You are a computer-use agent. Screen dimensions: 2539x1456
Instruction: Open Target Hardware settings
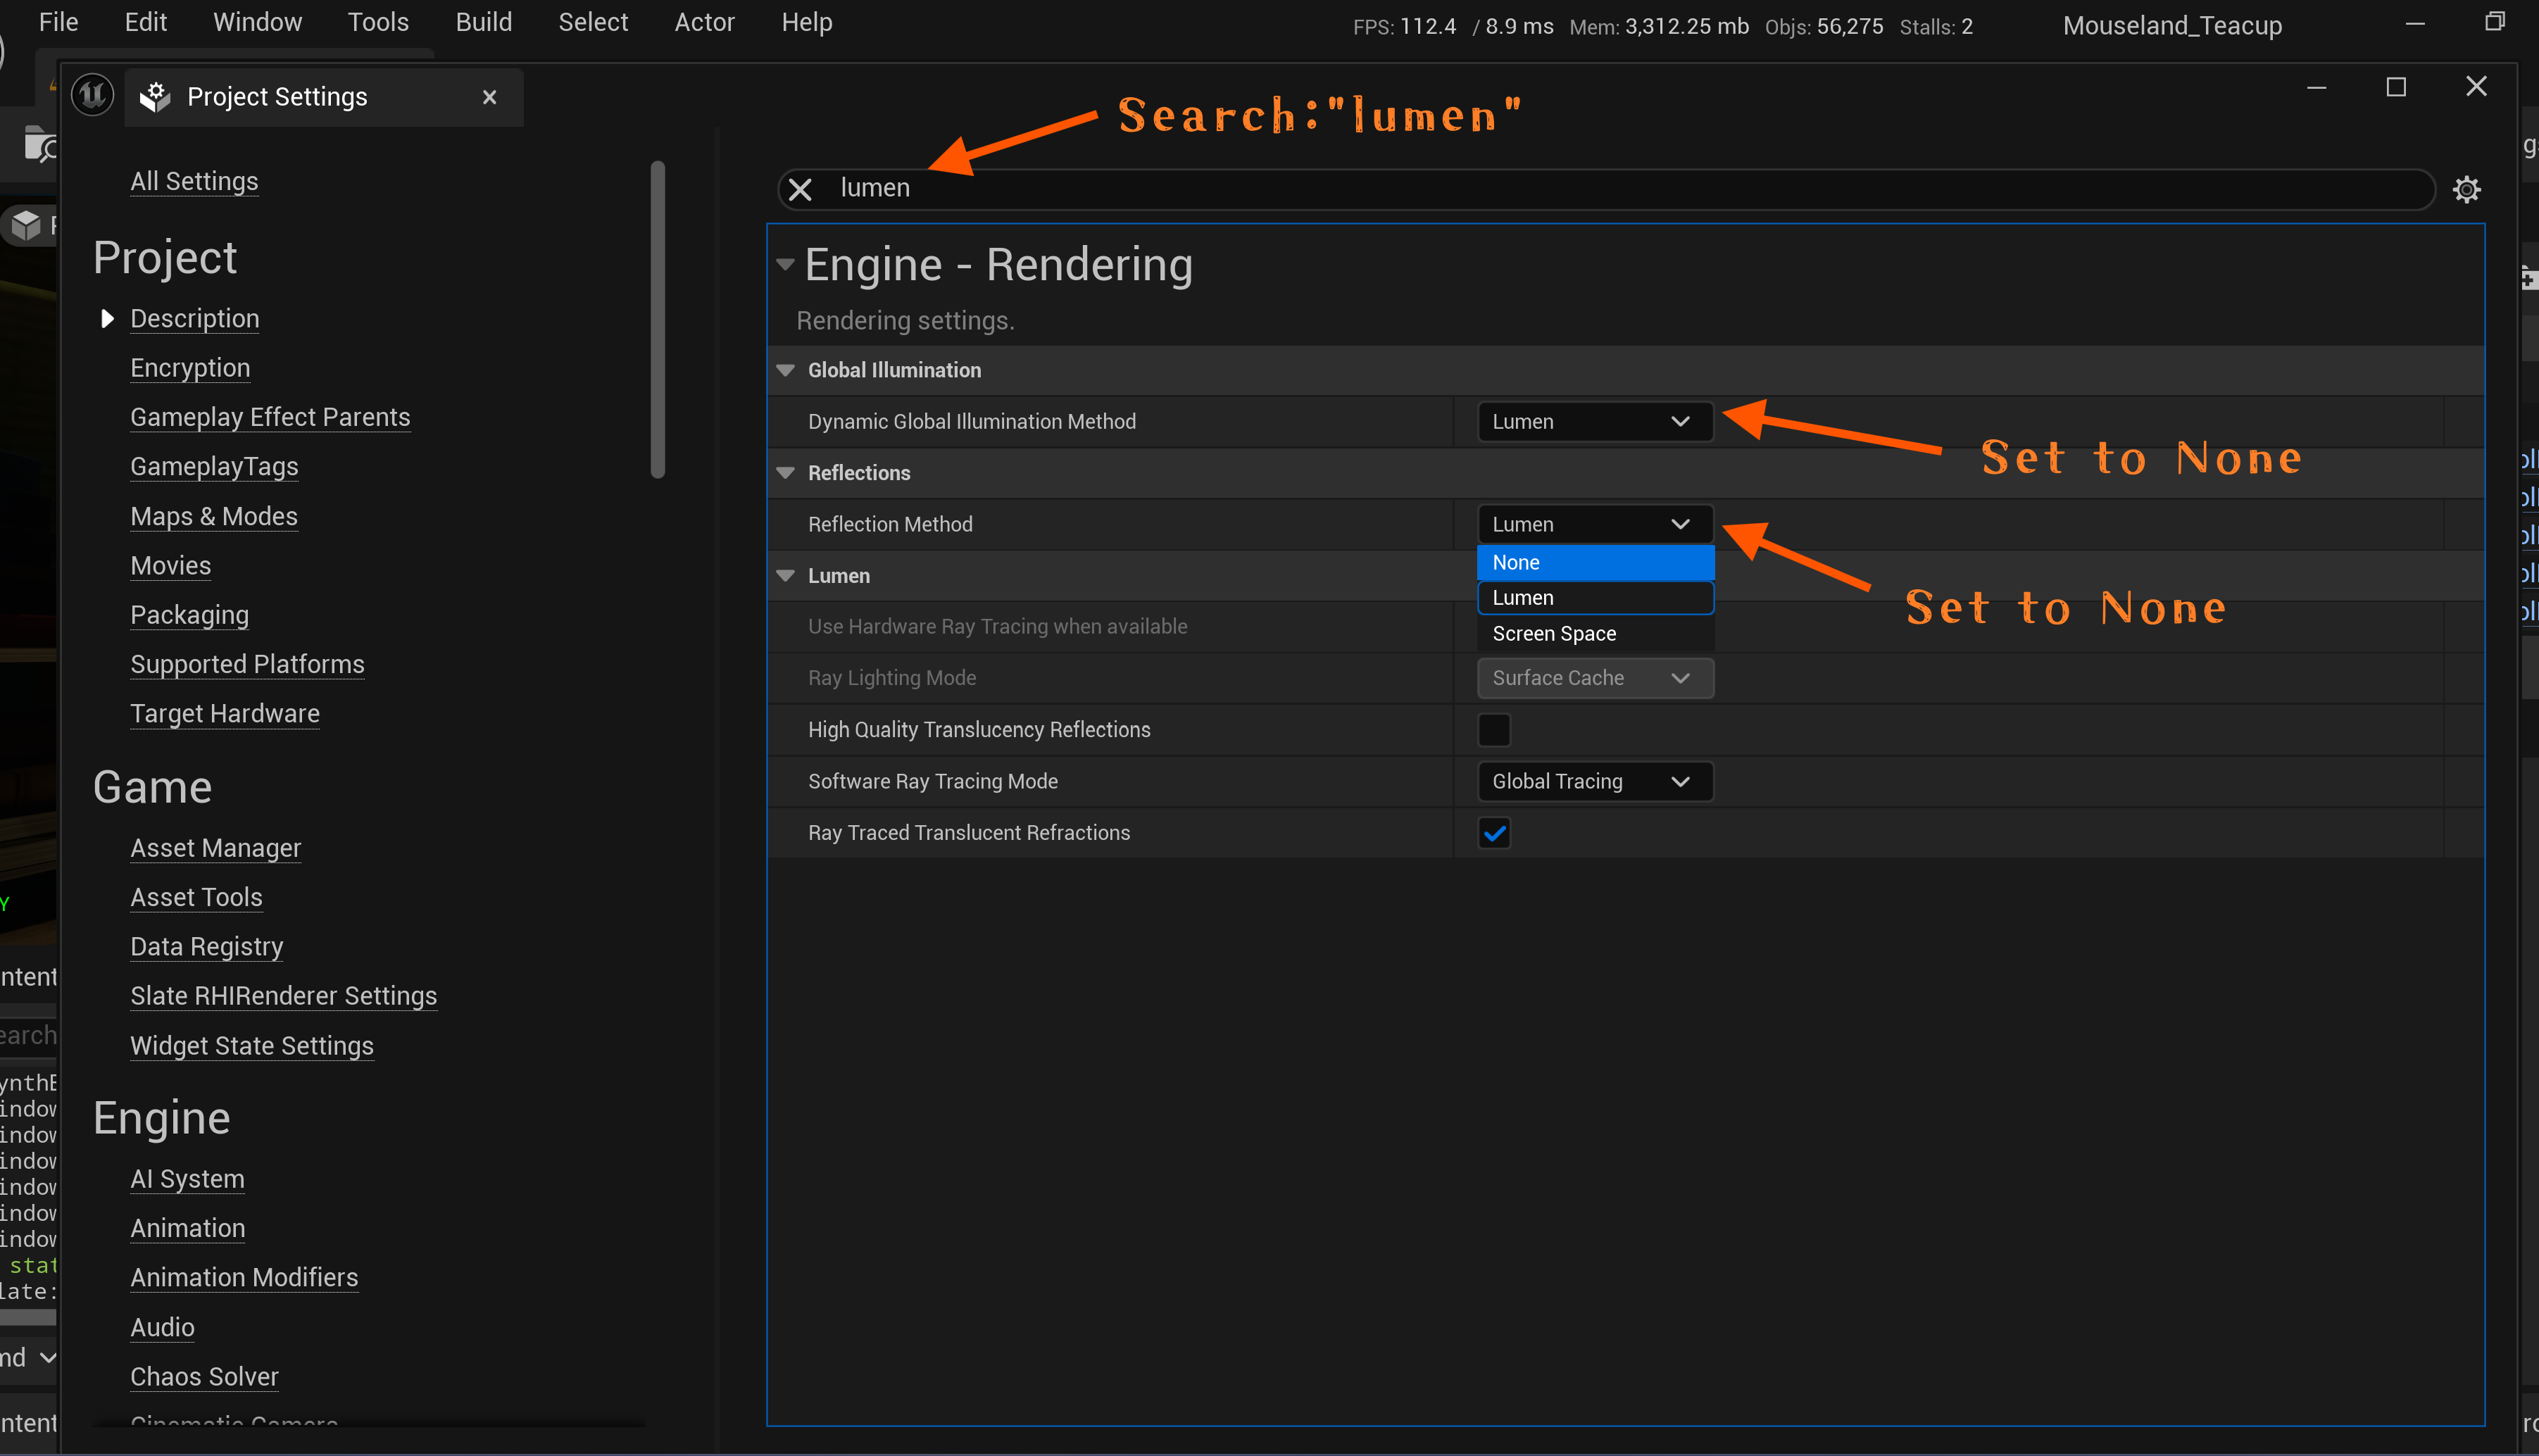tap(225, 714)
